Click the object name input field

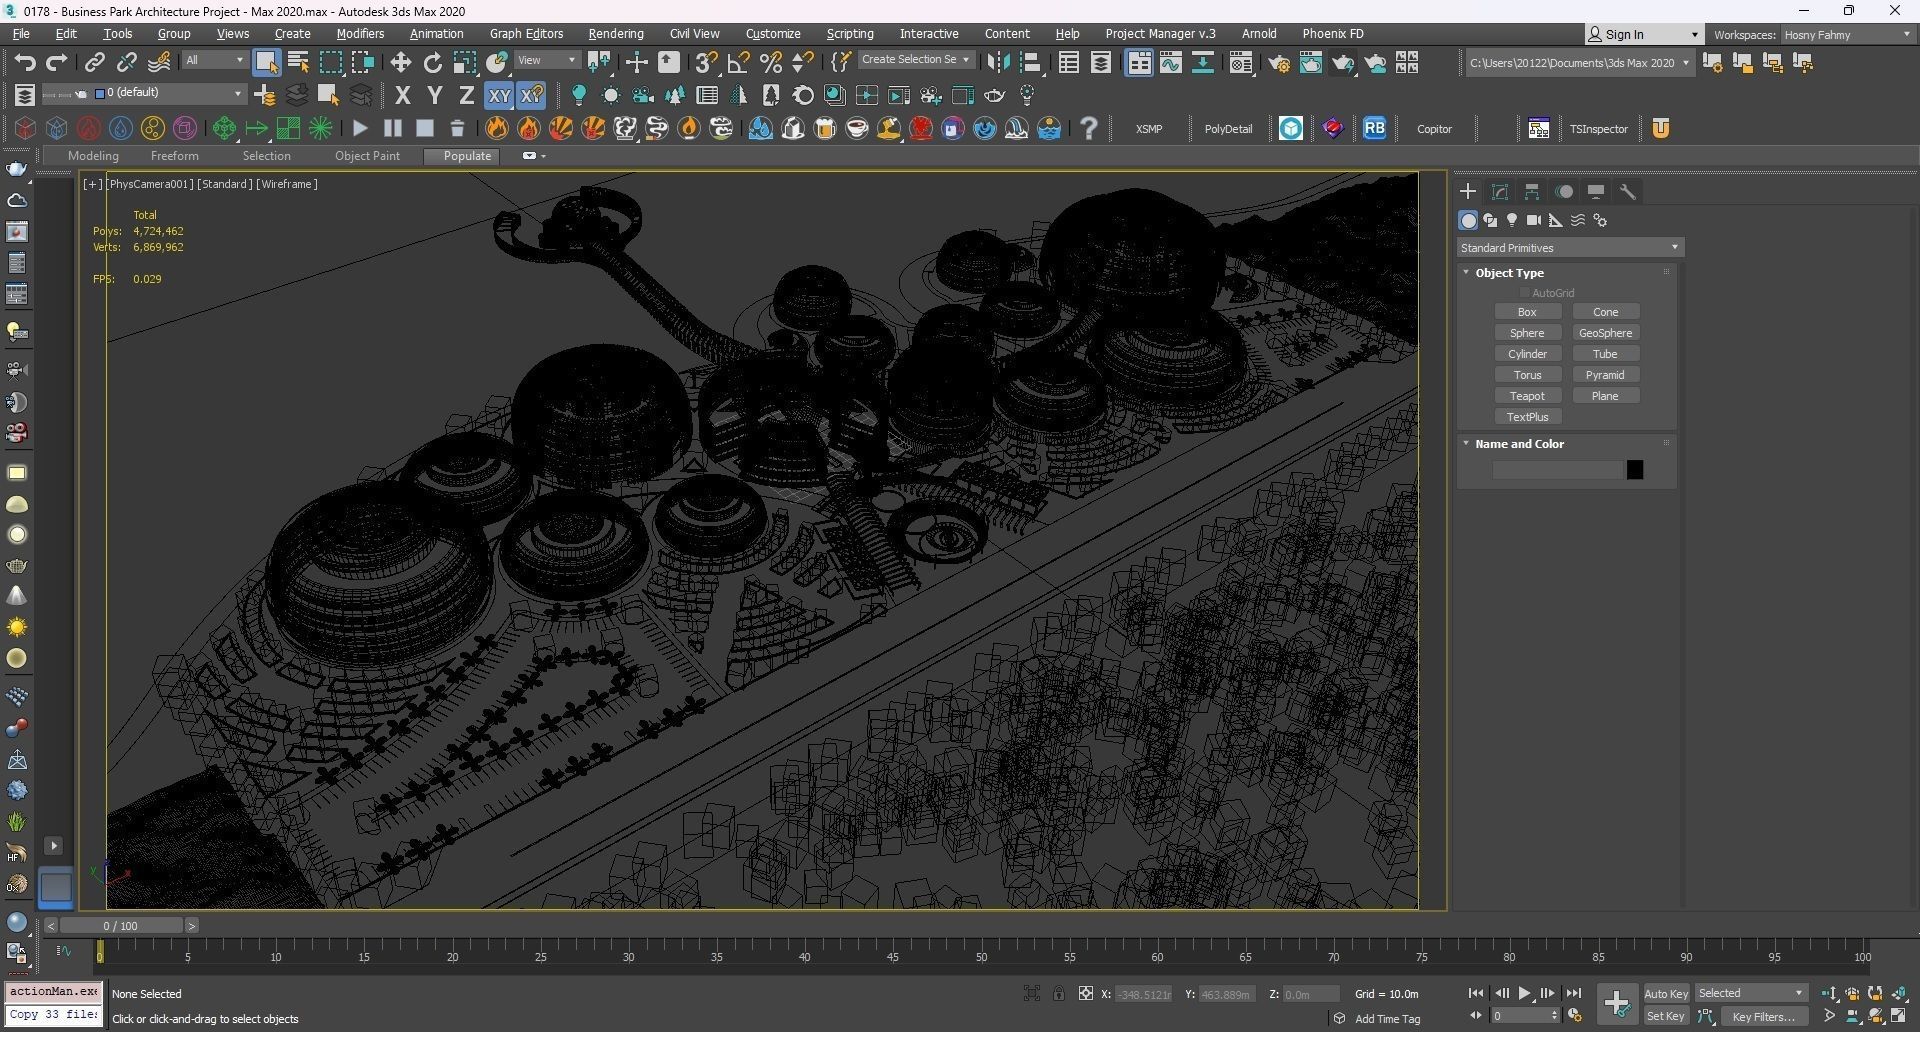1557,470
